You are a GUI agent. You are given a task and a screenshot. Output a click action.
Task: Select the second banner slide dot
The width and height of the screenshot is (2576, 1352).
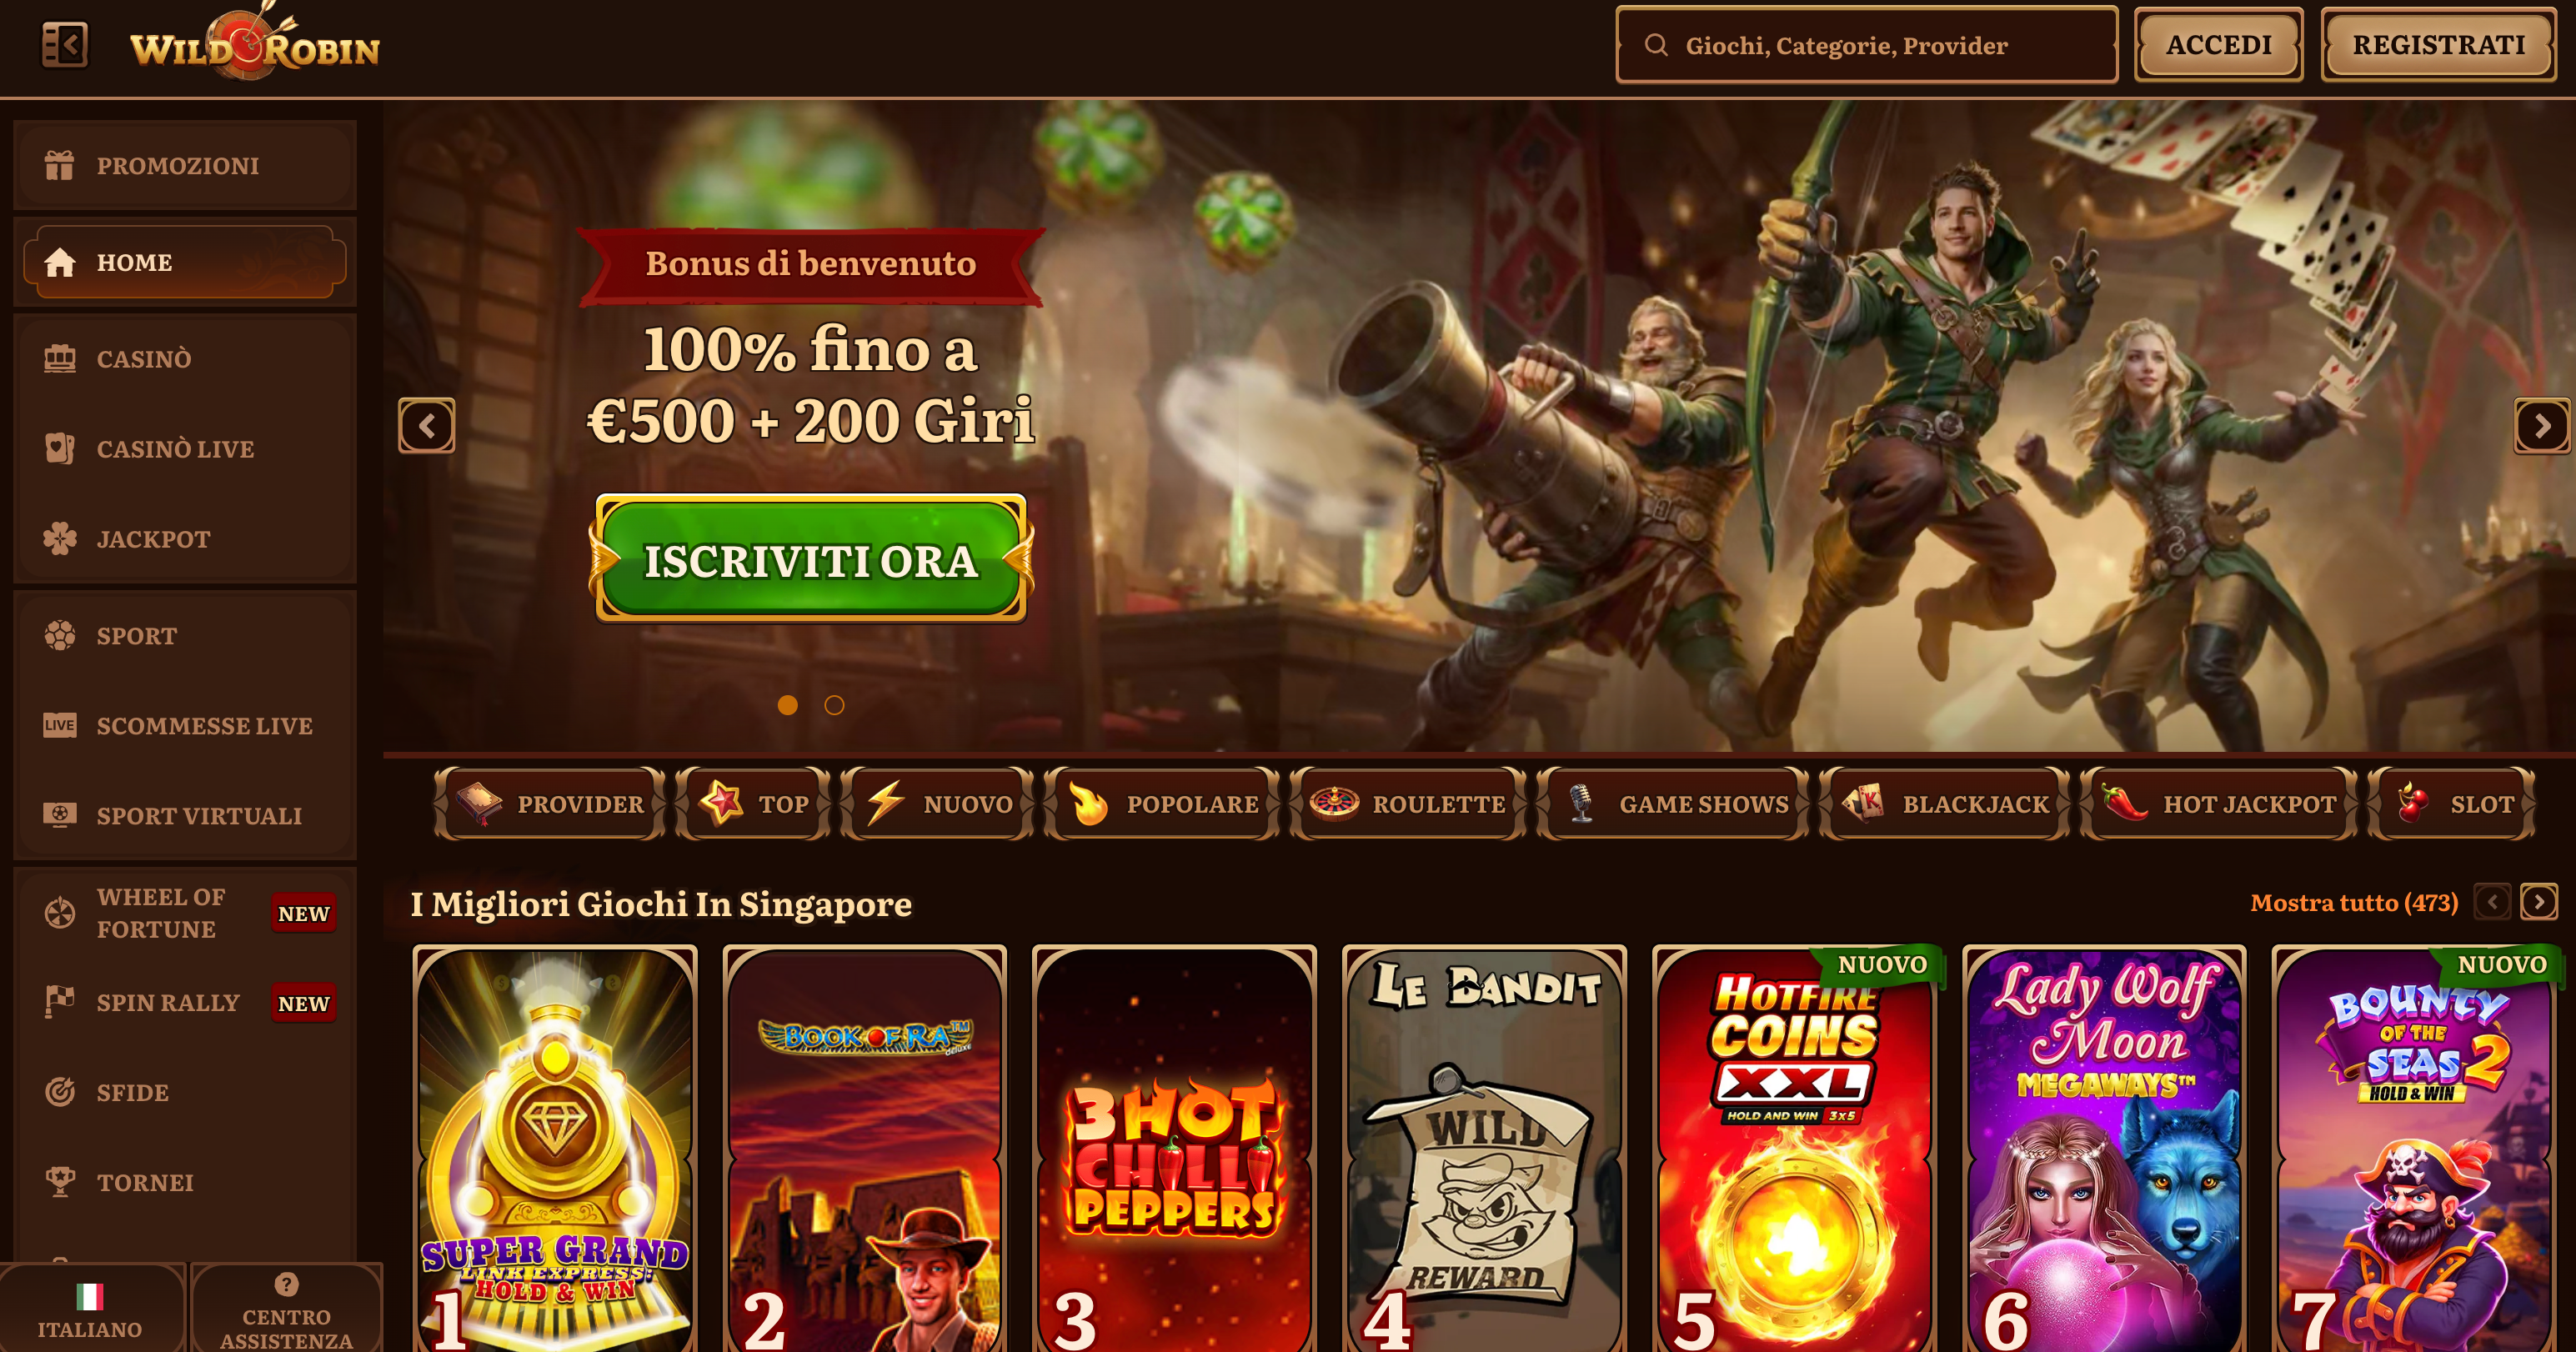(834, 705)
